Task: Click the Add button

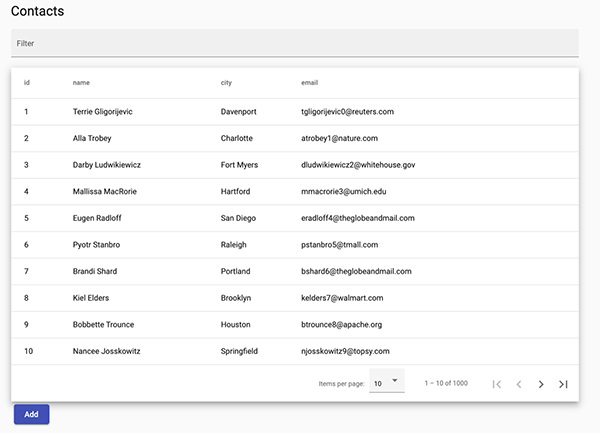Action: tap(31, 414)
